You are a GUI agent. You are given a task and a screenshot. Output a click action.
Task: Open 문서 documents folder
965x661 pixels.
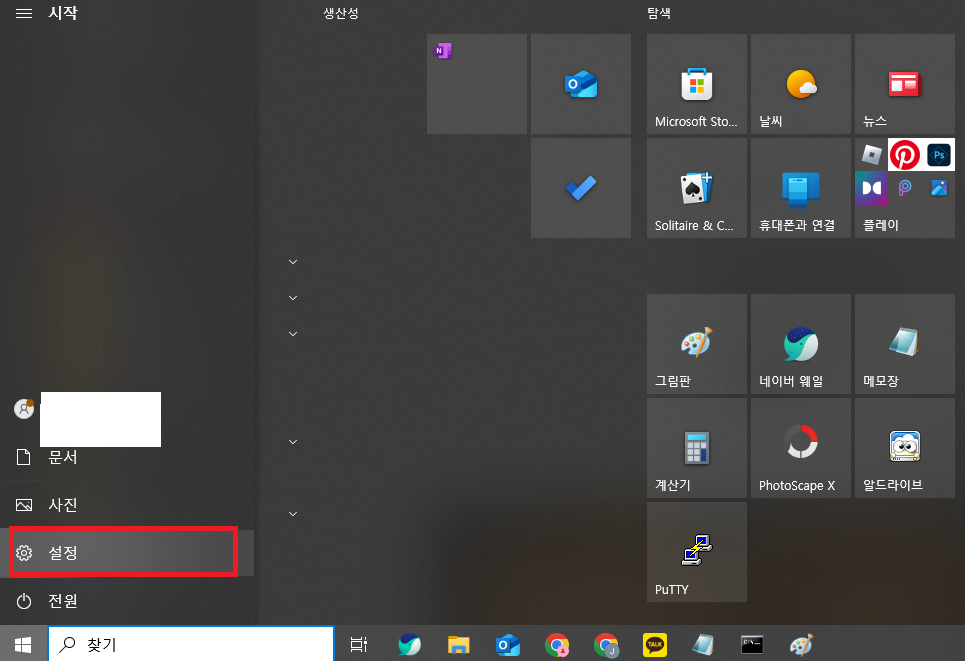coord(127,457)
